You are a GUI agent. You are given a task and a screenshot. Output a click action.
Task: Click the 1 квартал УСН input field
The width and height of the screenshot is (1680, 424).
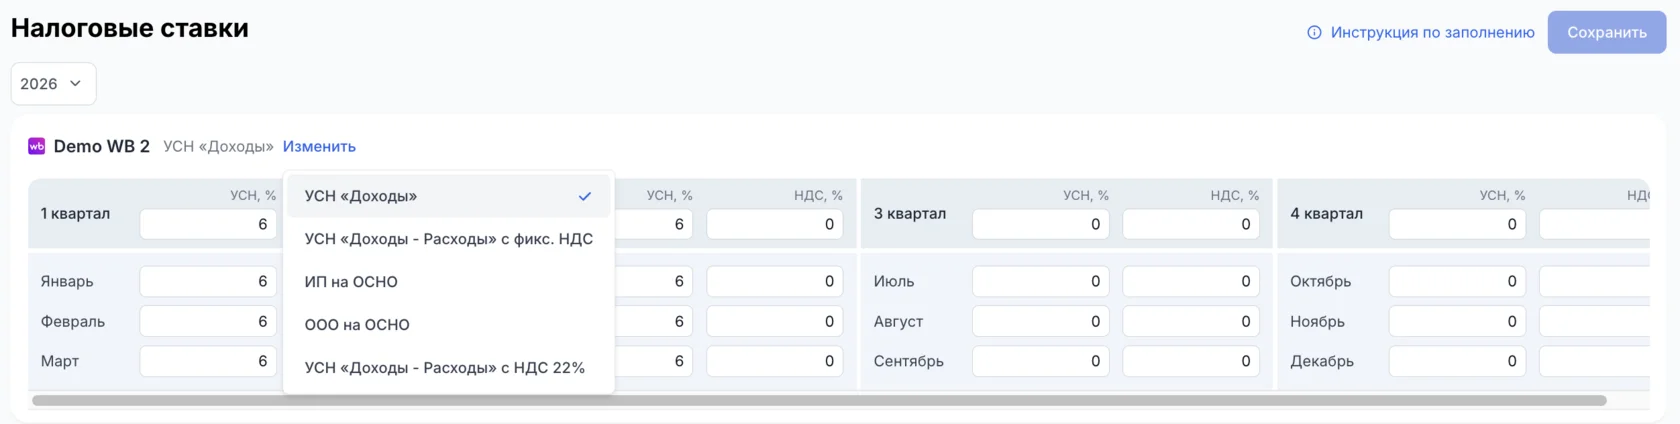click(x=208, y=224)
